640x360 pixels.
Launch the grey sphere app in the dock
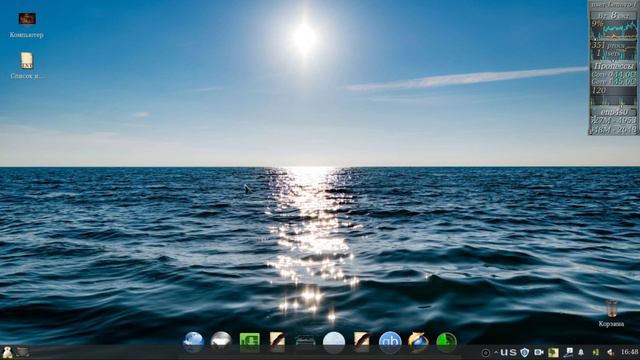pos(221,342)
